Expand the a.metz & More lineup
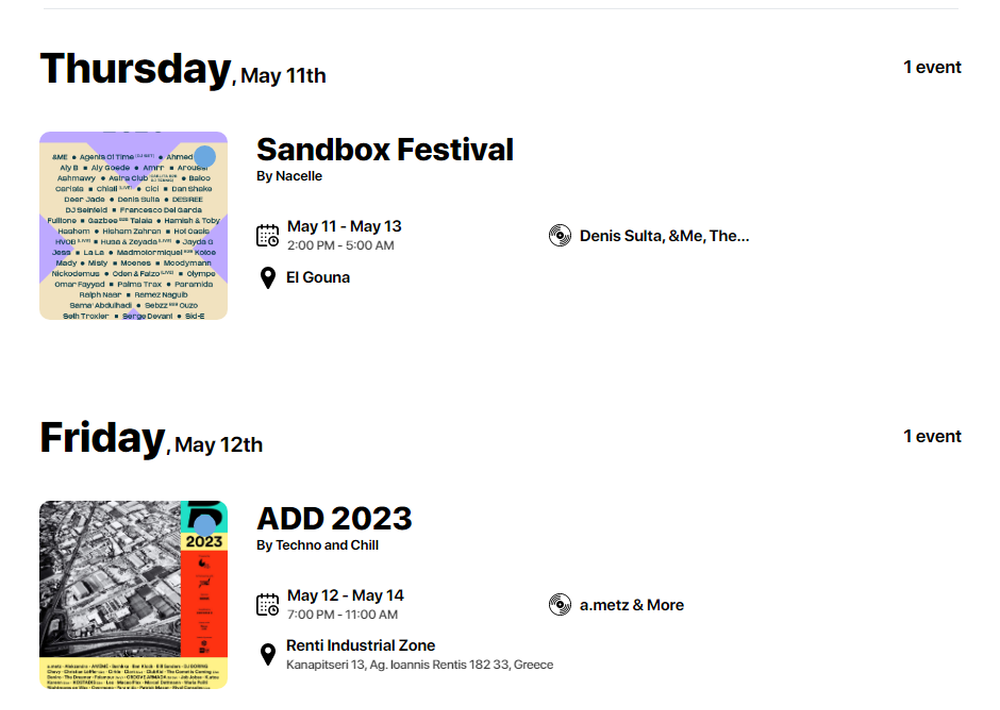1000x710 pixels. click(631, 605)
